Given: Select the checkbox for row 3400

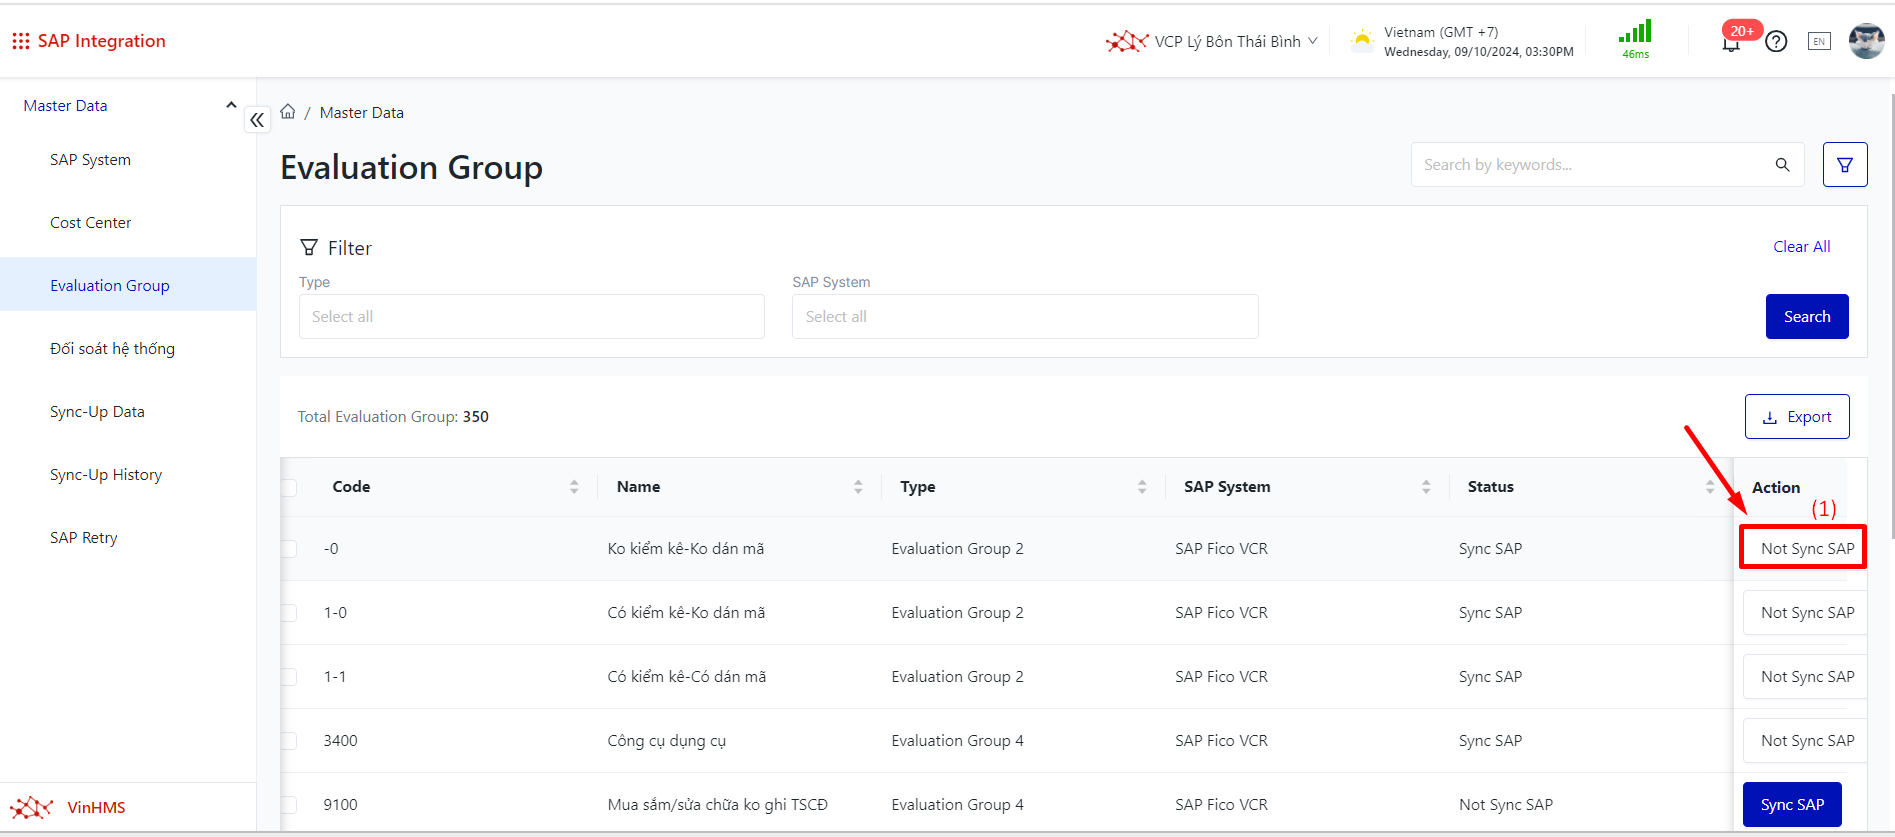Looking at the screenshot, I should [289, 741].
